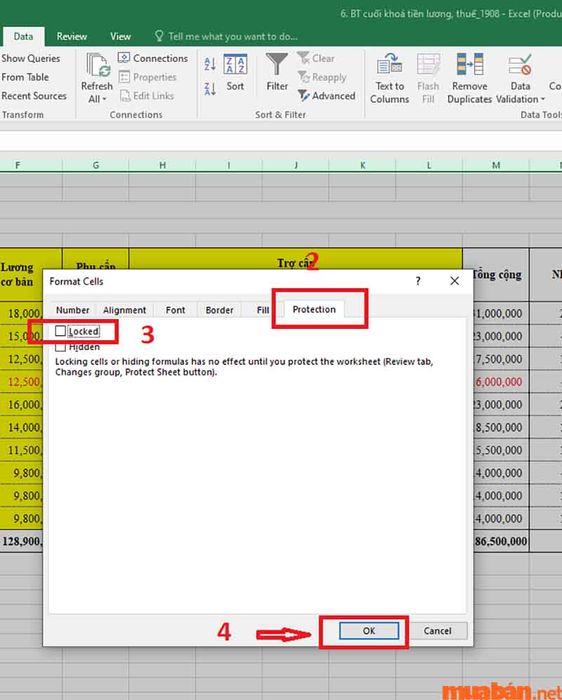Open Text to Columns wizard
This screenshot has width=562, height=700.
(390, 79)
